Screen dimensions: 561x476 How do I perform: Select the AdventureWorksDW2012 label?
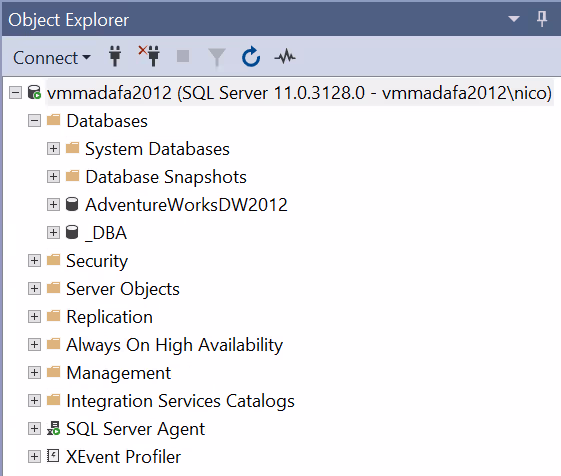[x=186, y=205]
